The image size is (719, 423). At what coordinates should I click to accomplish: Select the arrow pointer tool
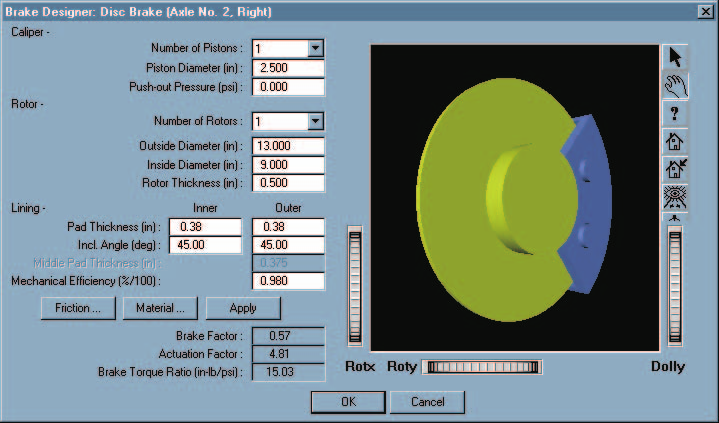[675, 57]
